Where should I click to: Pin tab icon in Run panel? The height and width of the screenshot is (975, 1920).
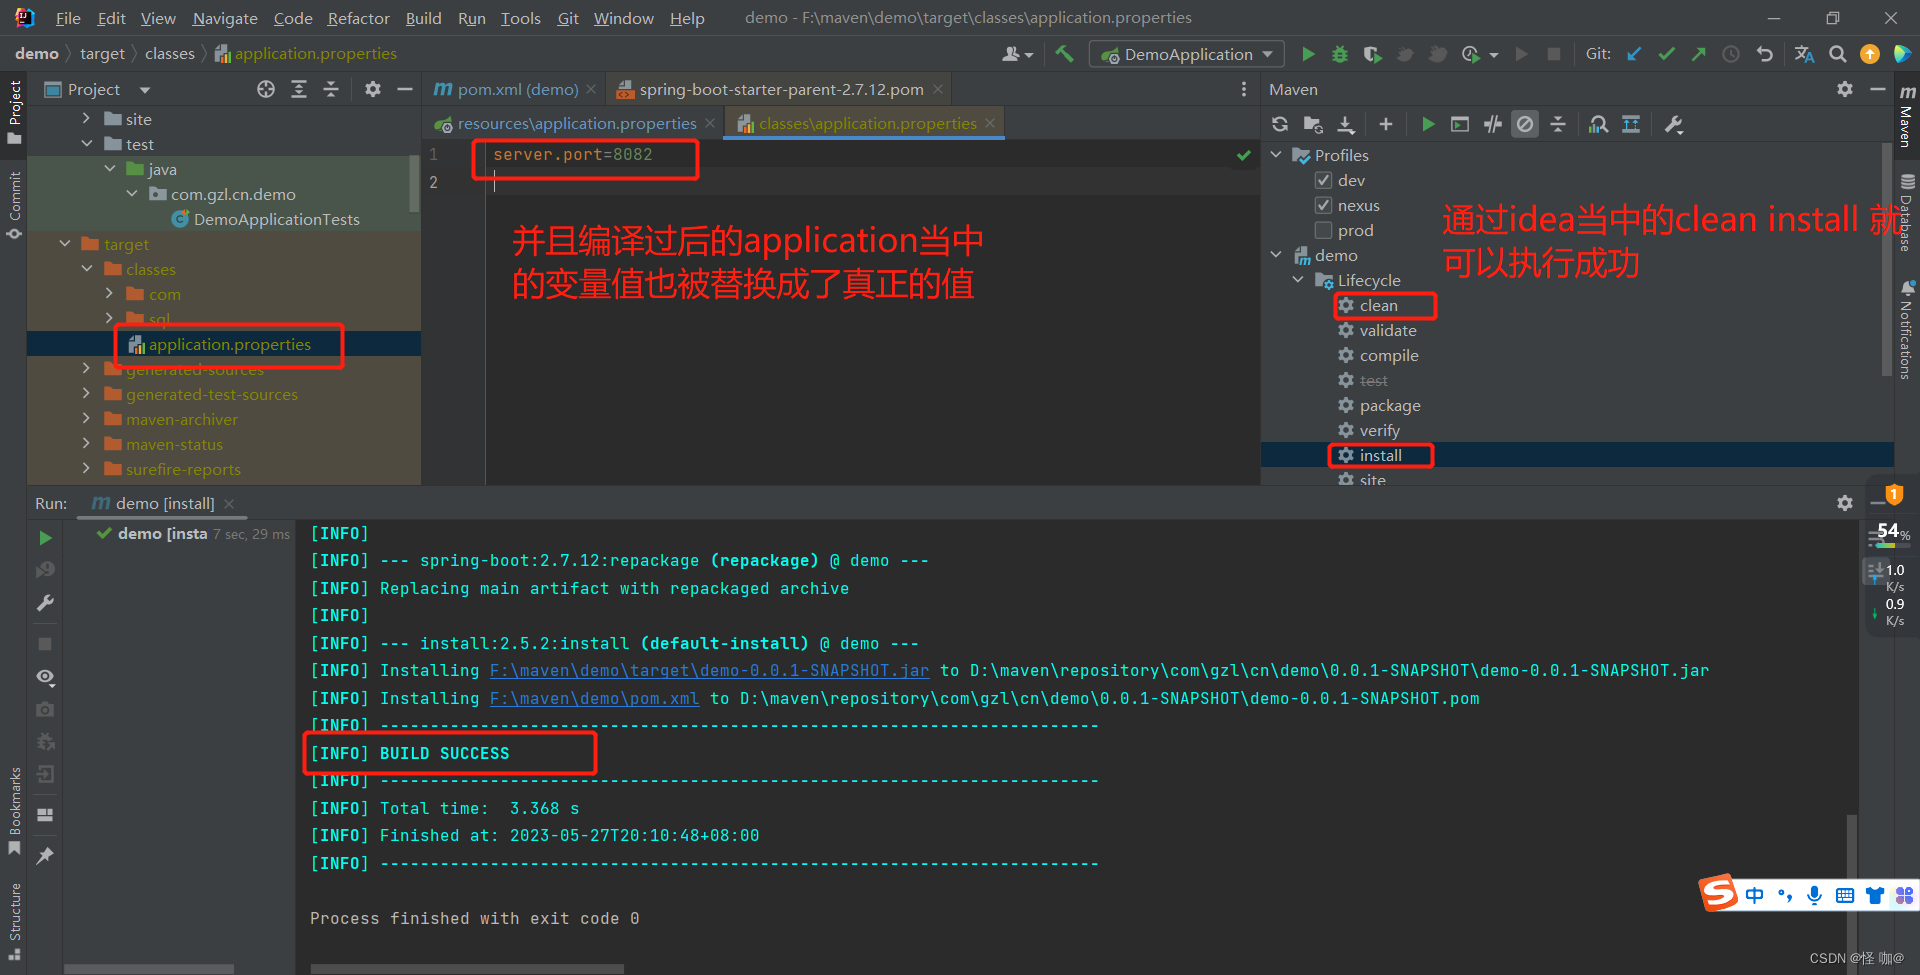pos(45,856)
